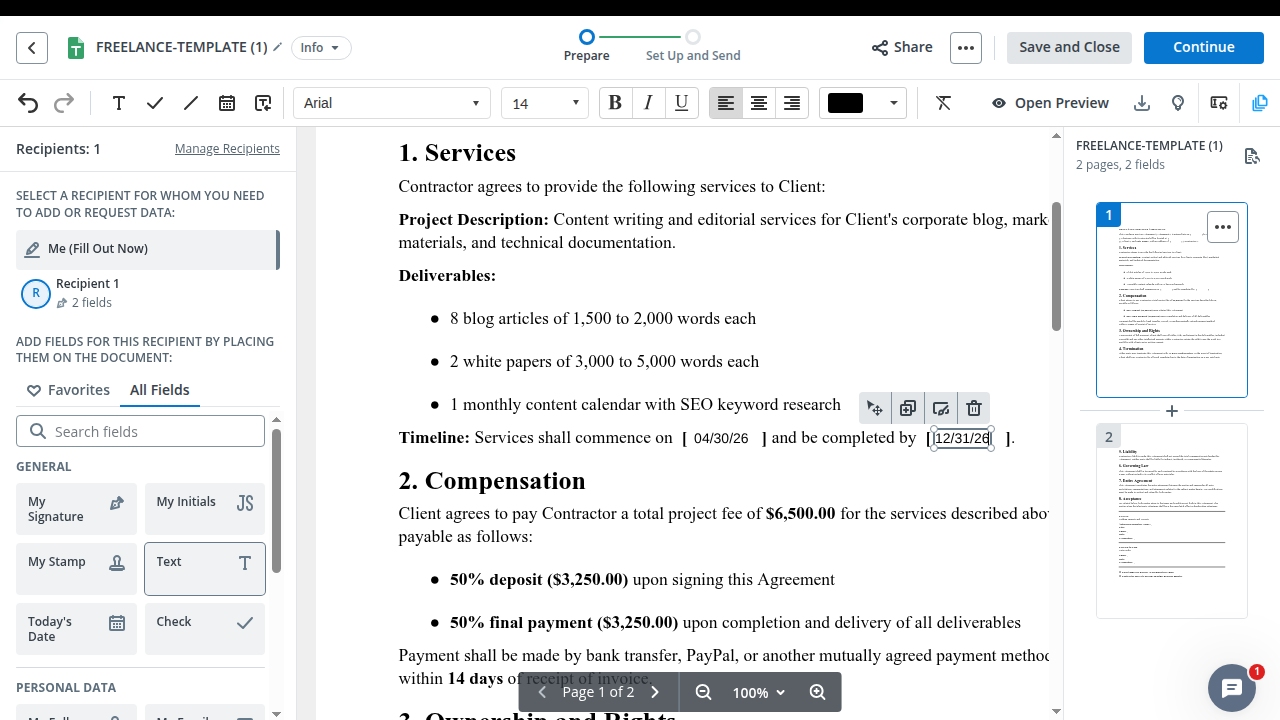Select the line drawing tool
Image resolution: width=1280 pixels, height=720 pixels.
(191, 103)
